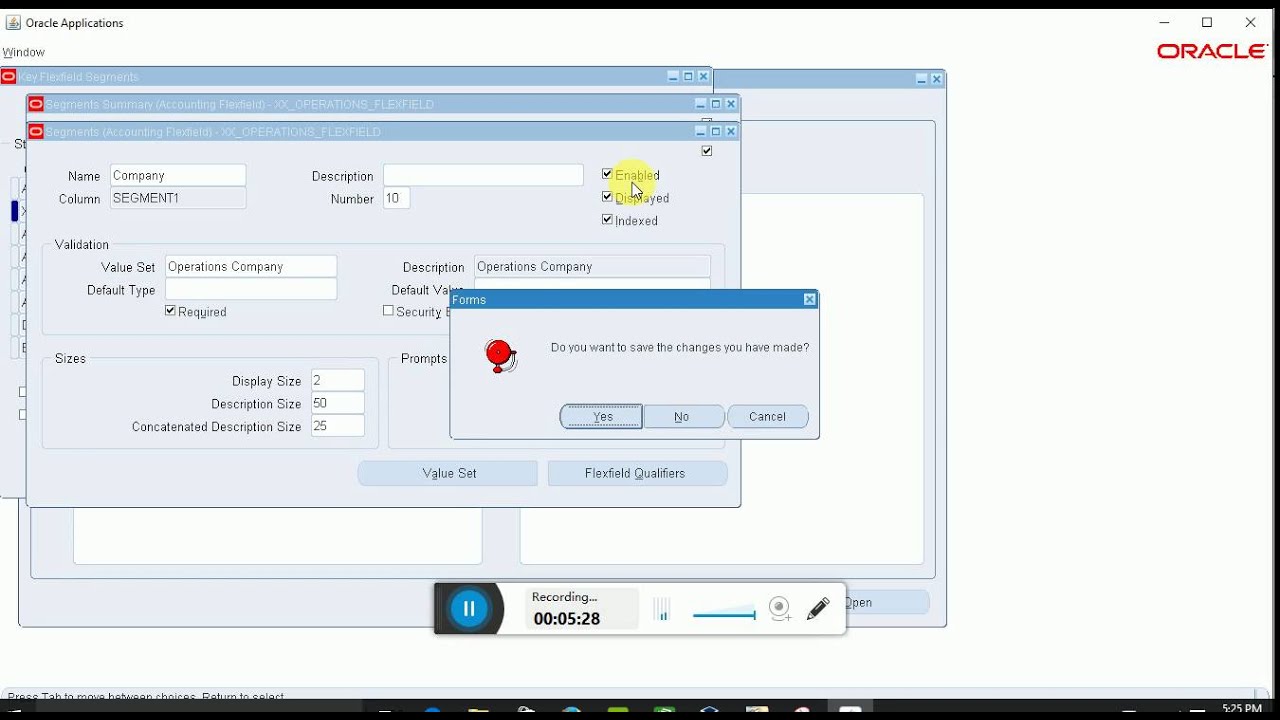Click the recorder audio level meter
This screenshot has width=1280, height=720.
(x=662, y=610)
